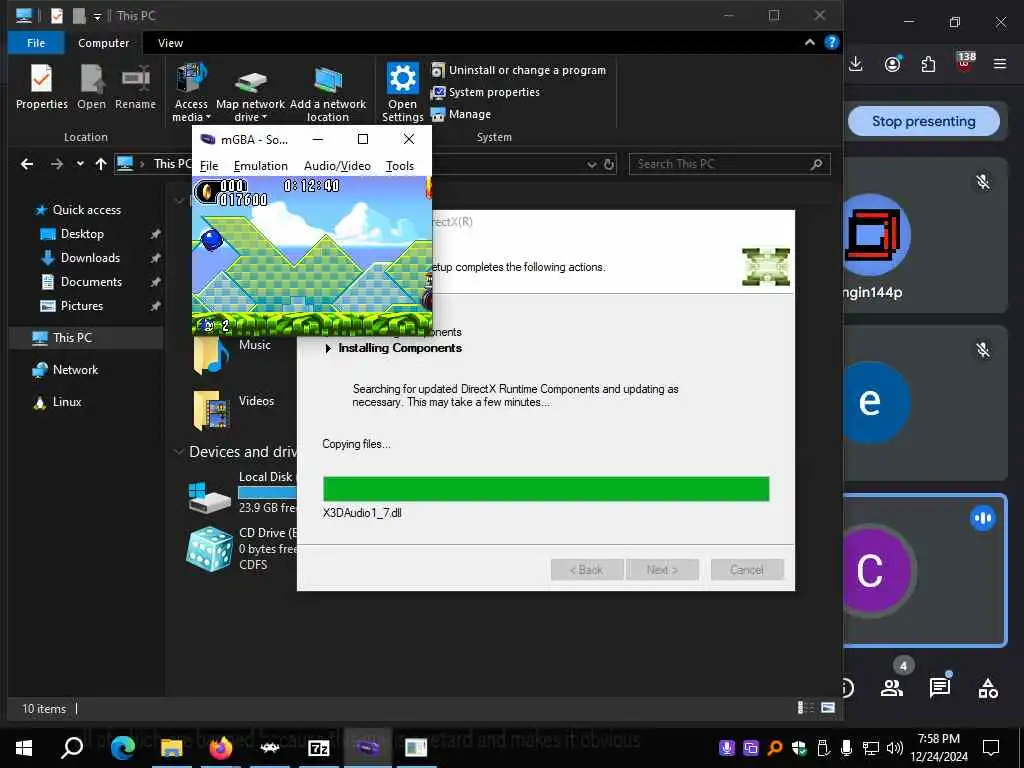Open the Map network drive option

pos(250,93)
